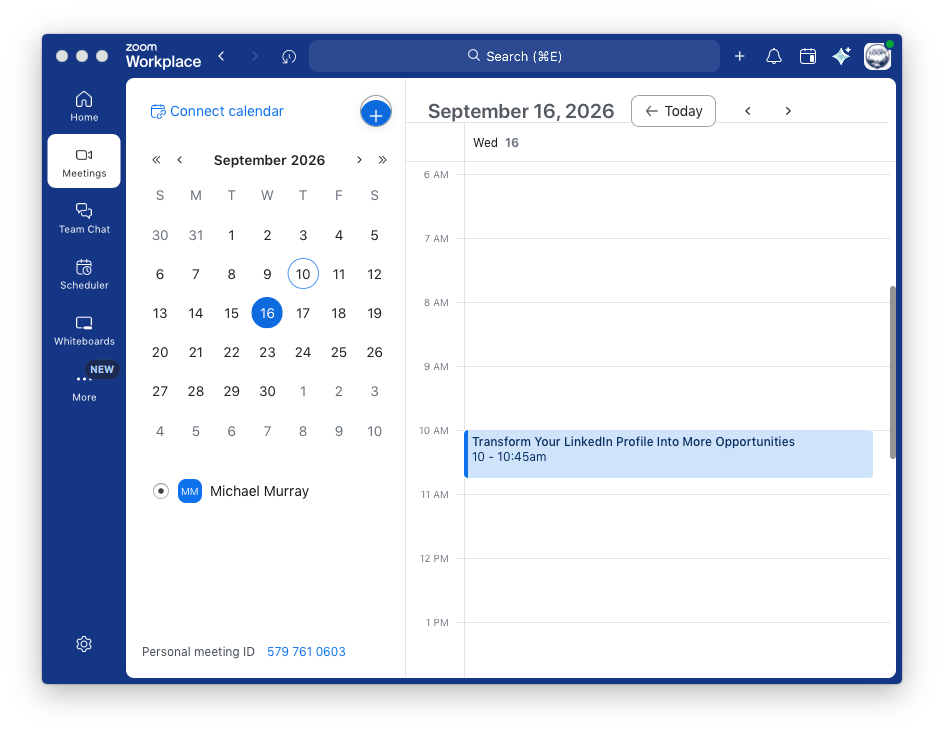Select September 26 in mini calendar
Viewport: 944px width, 734px height.
pyautogui.click(x=374, y=352)
